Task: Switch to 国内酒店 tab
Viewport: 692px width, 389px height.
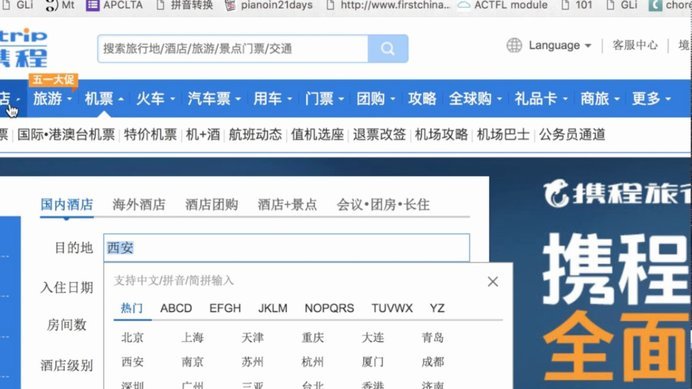Action: coord(67,204)
